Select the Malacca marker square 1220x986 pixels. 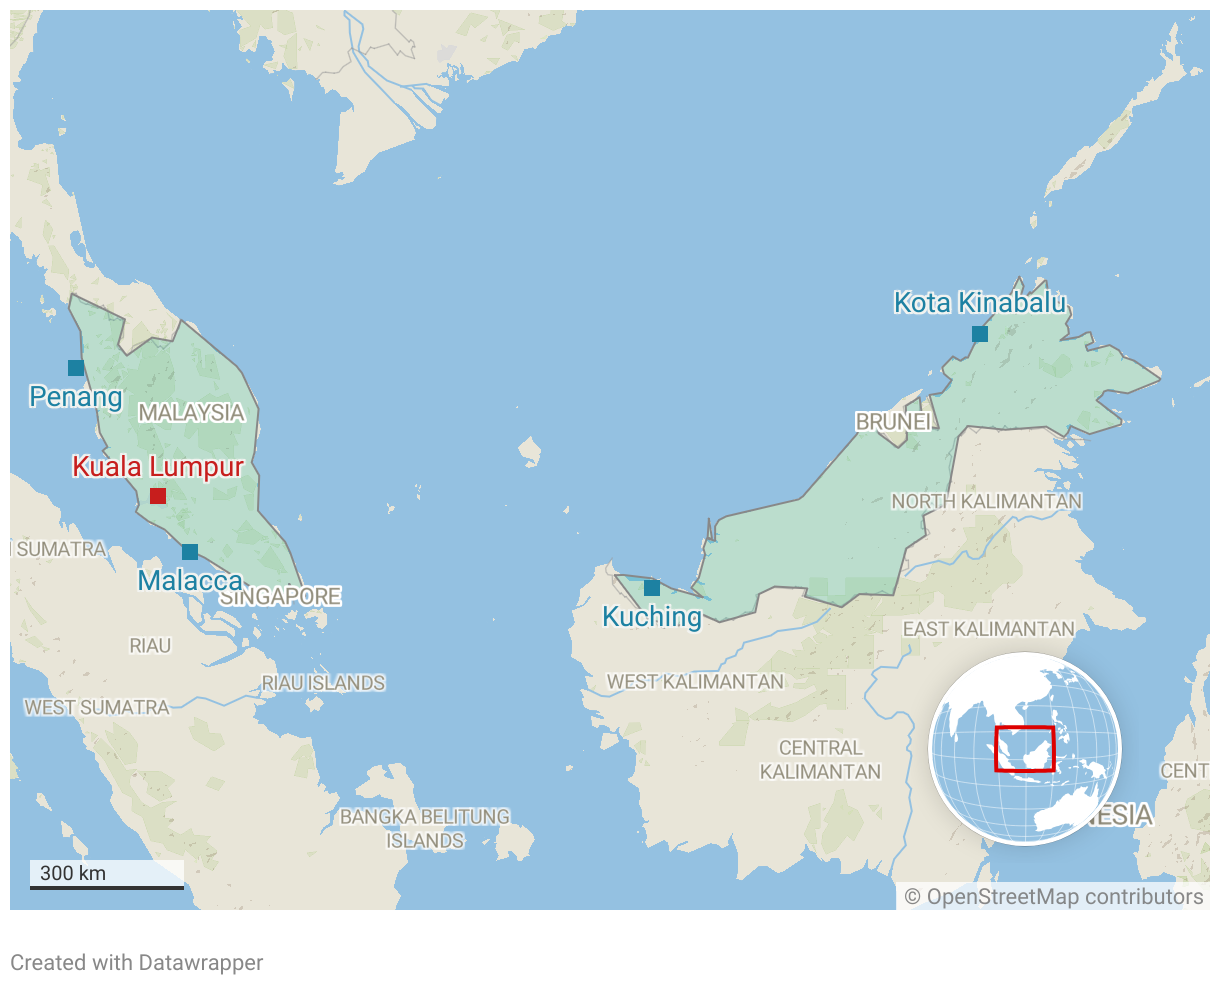pos(190,552)
